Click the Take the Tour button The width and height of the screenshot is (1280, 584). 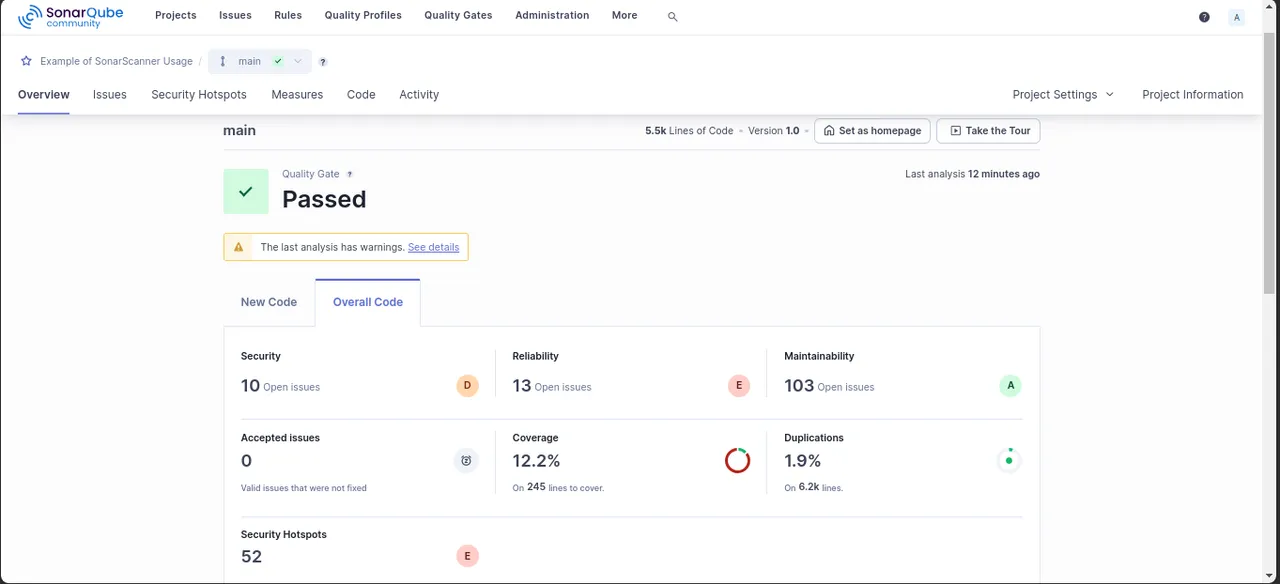[x=988, y=131]
